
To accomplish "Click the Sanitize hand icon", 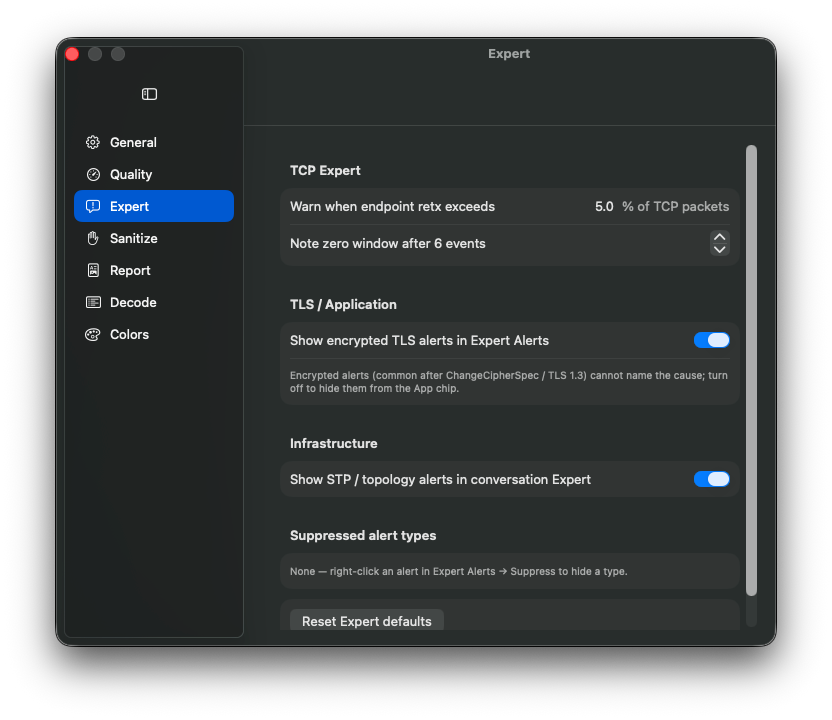I will click(x=93, y=238).
